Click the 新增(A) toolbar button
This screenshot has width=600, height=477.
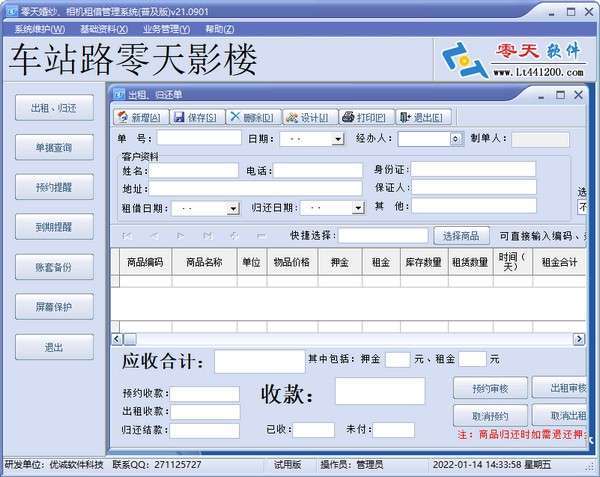click(141, 117)
